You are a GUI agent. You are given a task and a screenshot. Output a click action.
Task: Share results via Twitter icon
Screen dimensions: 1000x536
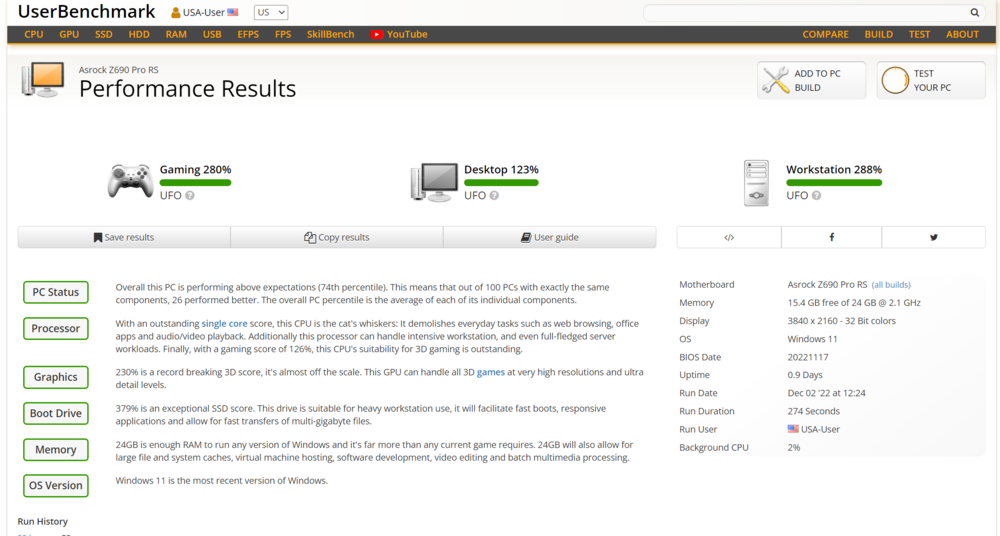click(934, 237)
